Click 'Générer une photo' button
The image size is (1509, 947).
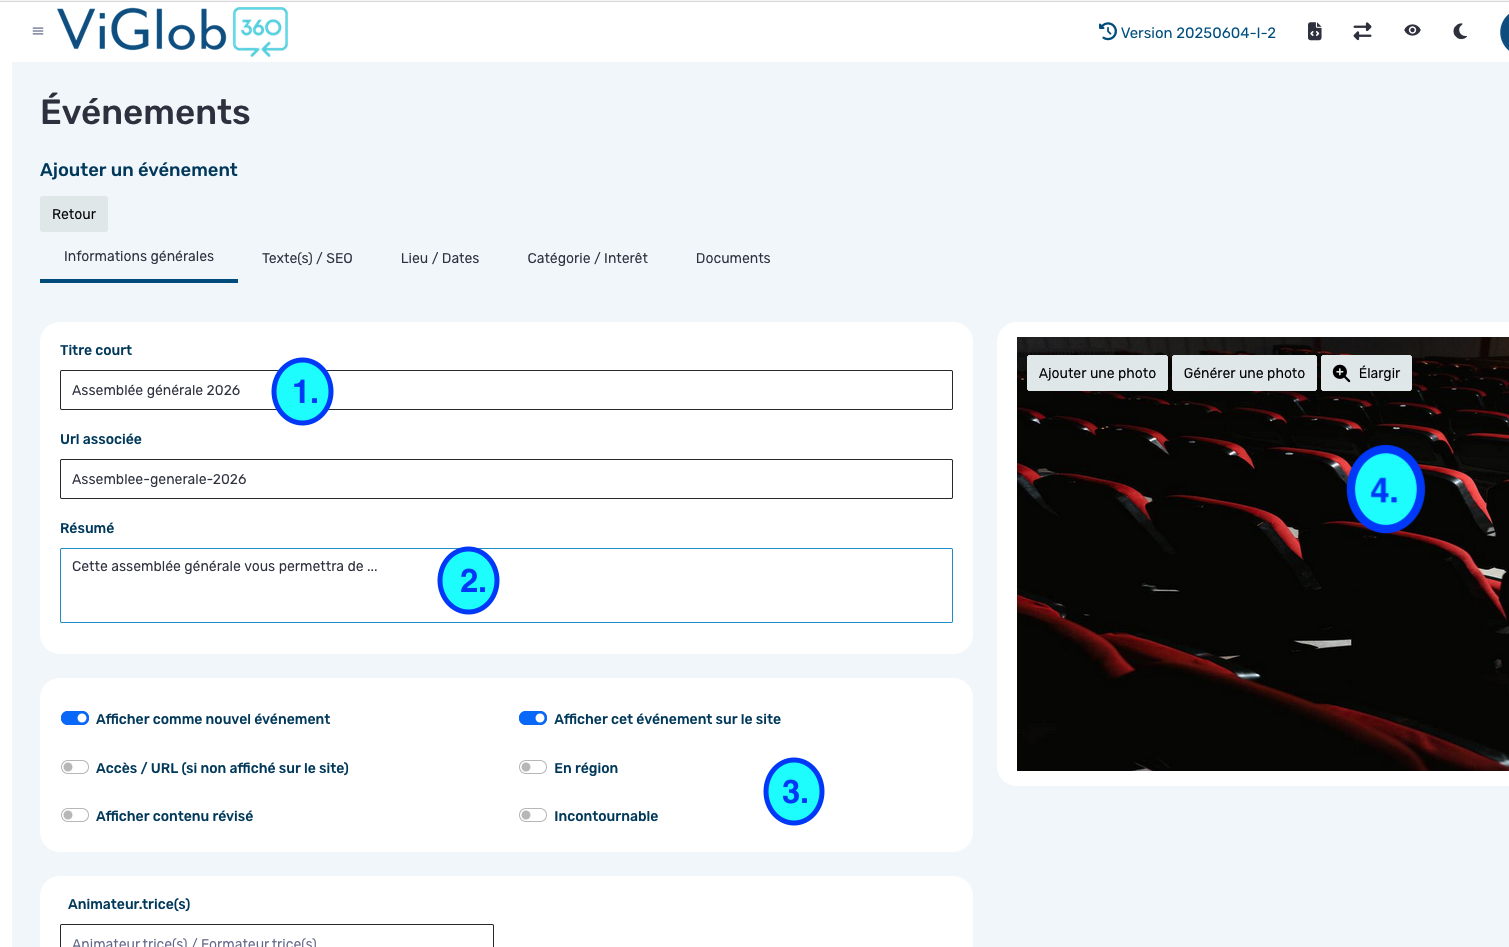coord(1244,373)
